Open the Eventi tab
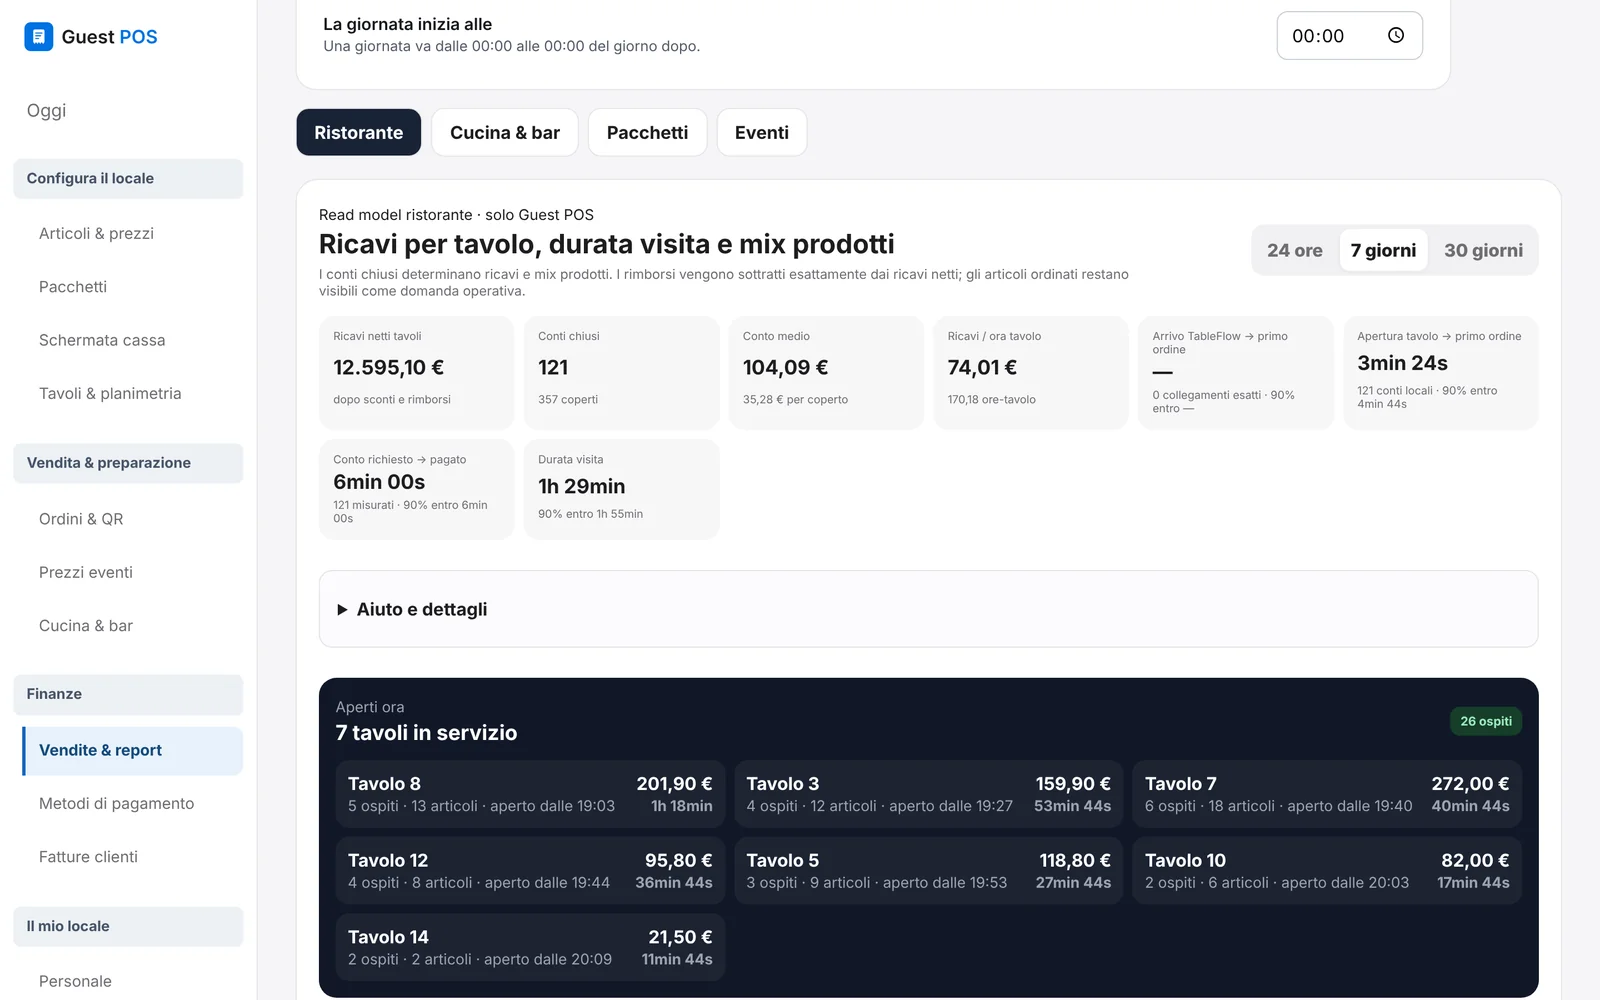Image resolution: width=1600 pixels, height=1000 pixels. tap(762, 133)
